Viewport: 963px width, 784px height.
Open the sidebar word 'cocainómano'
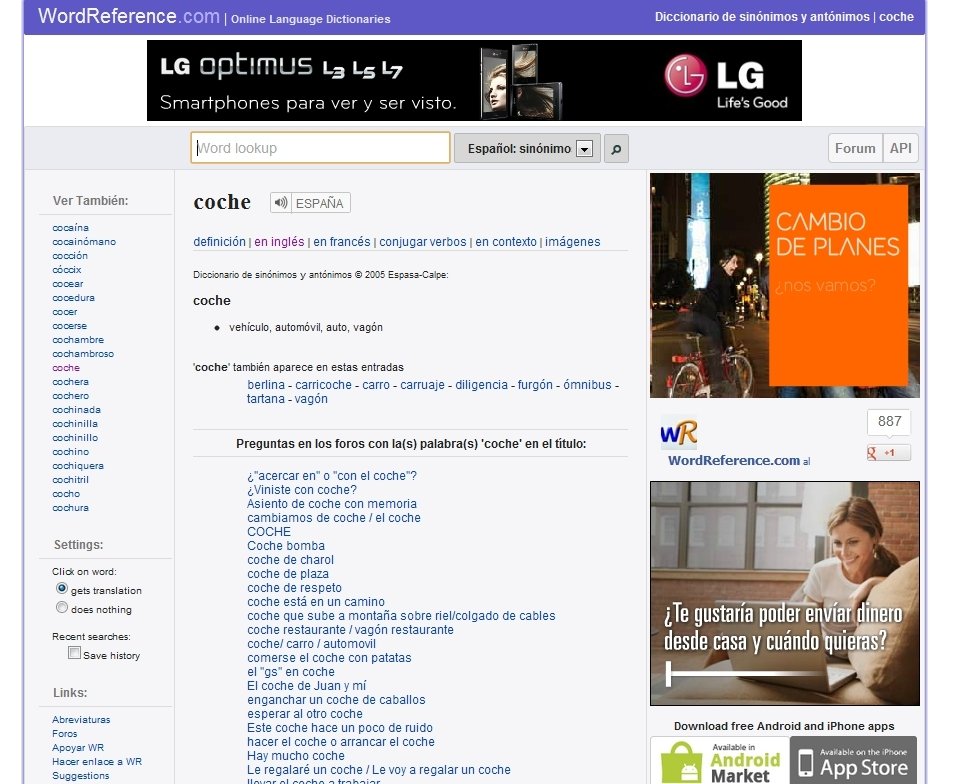coord(84,242)
